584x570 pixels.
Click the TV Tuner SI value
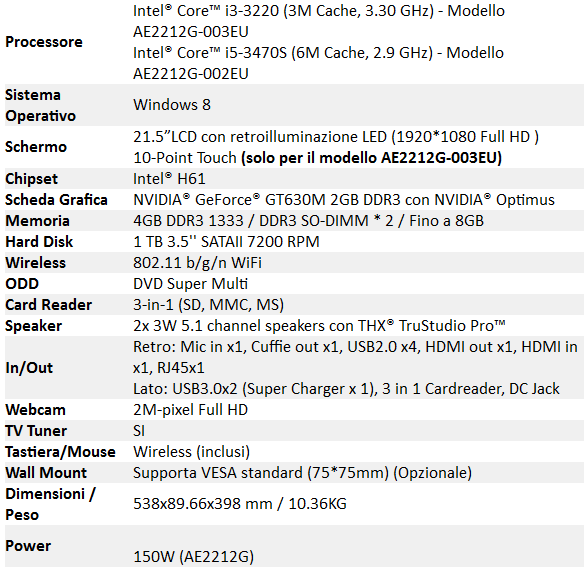point(139,431)
